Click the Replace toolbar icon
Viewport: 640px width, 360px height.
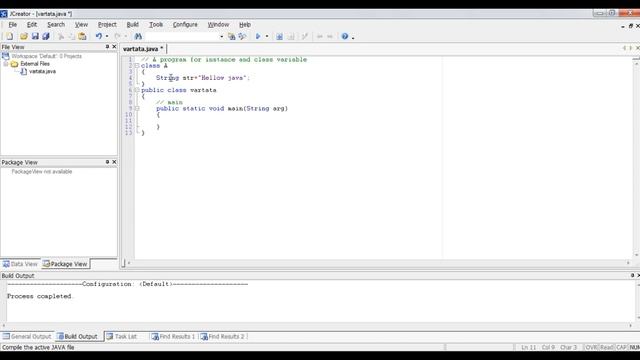pyautogui.click(x=242, y=36)
